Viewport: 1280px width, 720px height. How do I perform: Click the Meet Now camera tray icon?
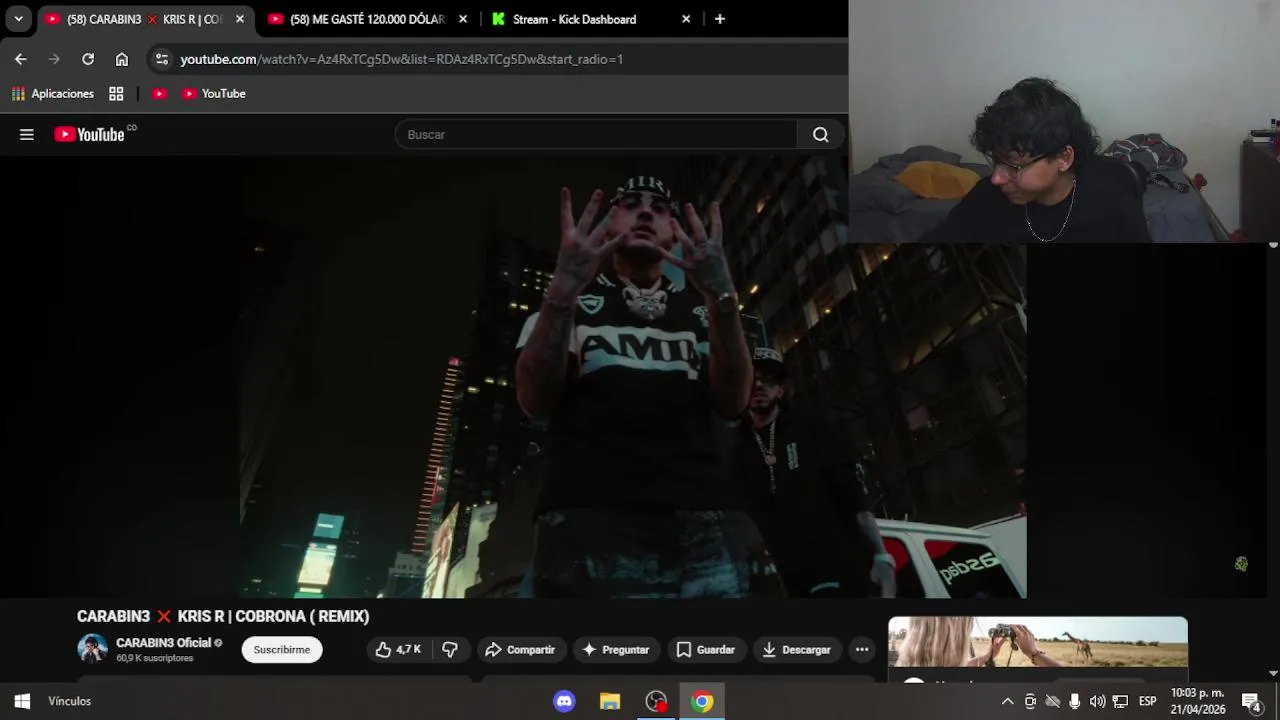click(1030, 701)
